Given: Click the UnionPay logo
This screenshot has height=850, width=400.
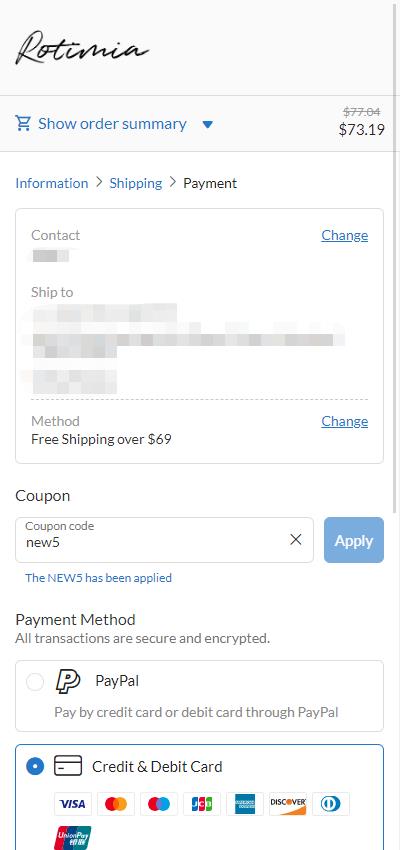Looking at the screenshot, I should [73, 838].
